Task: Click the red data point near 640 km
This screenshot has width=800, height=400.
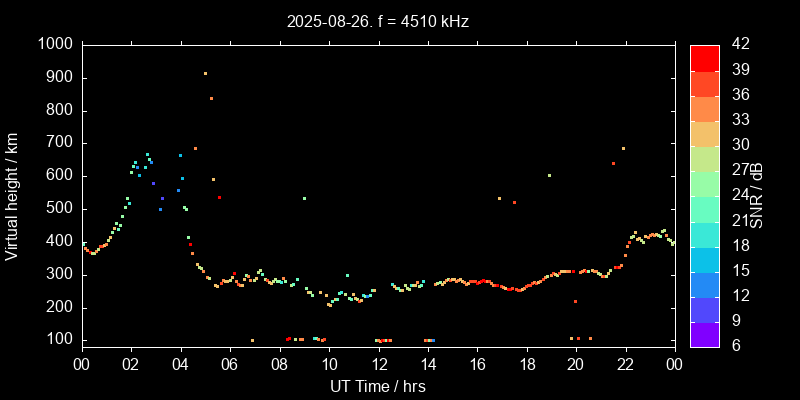Action: 613,163
